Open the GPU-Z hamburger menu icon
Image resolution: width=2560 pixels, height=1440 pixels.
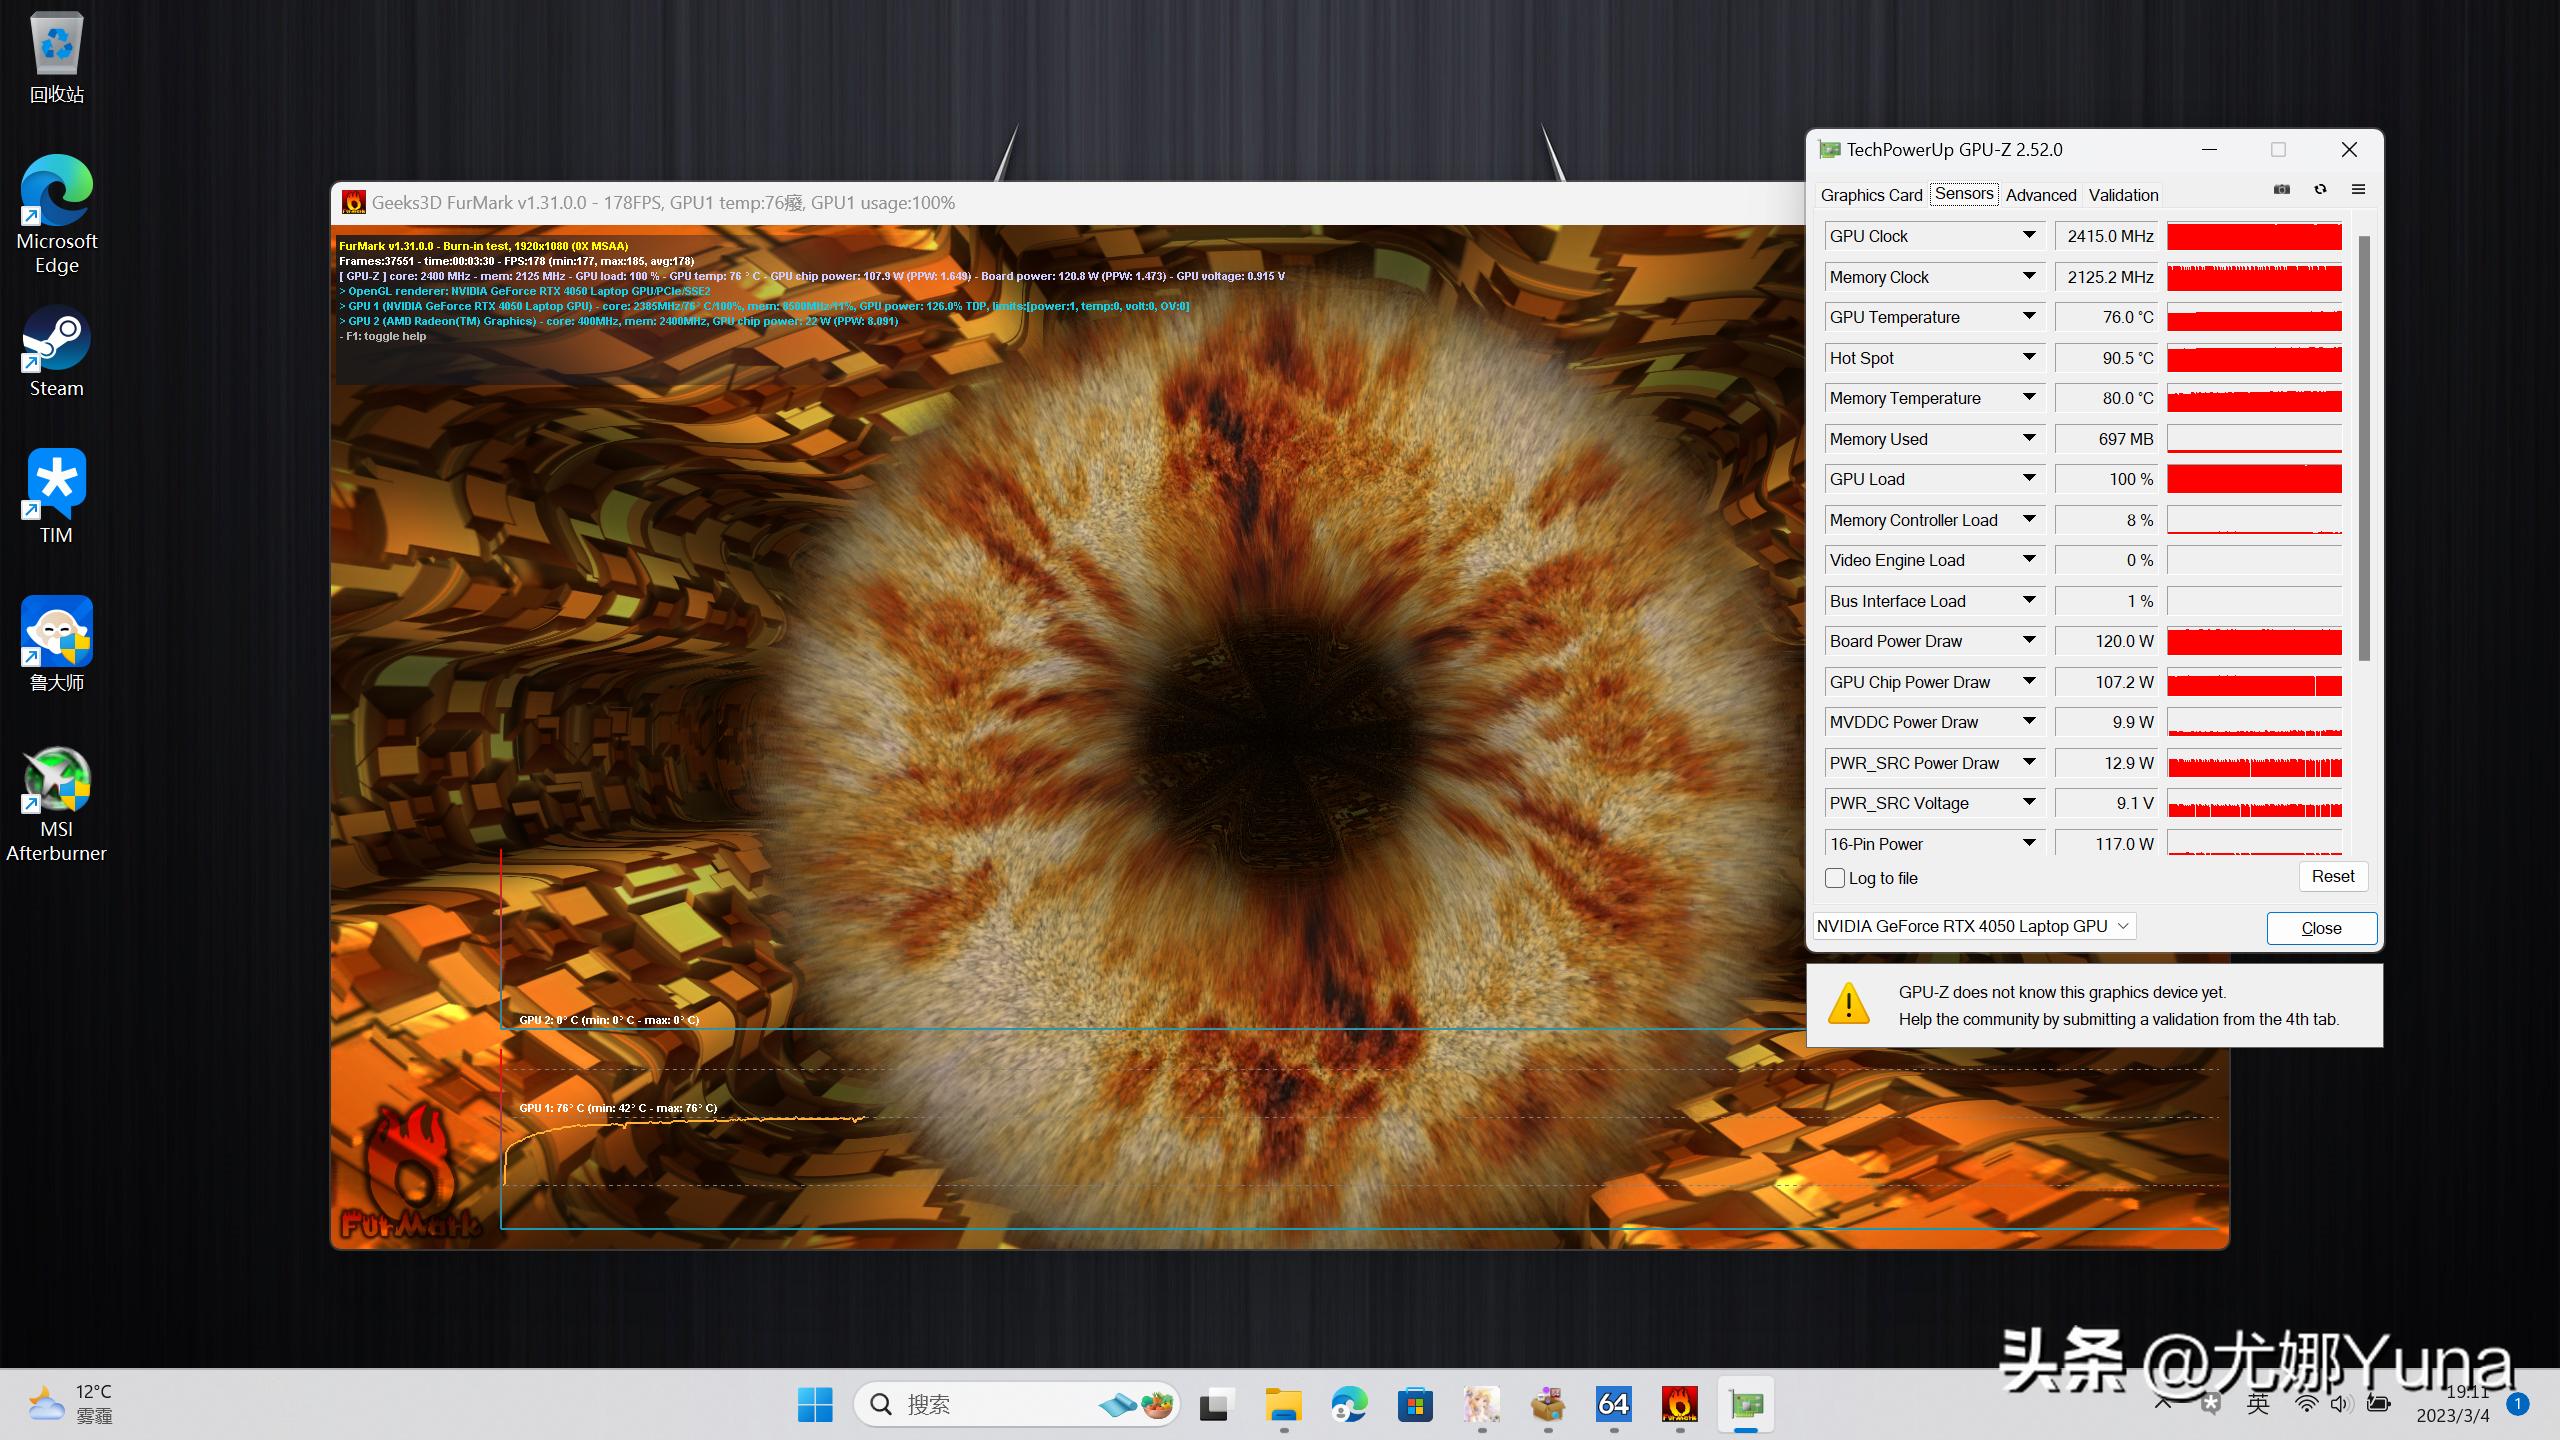[x=2358, y=189]
